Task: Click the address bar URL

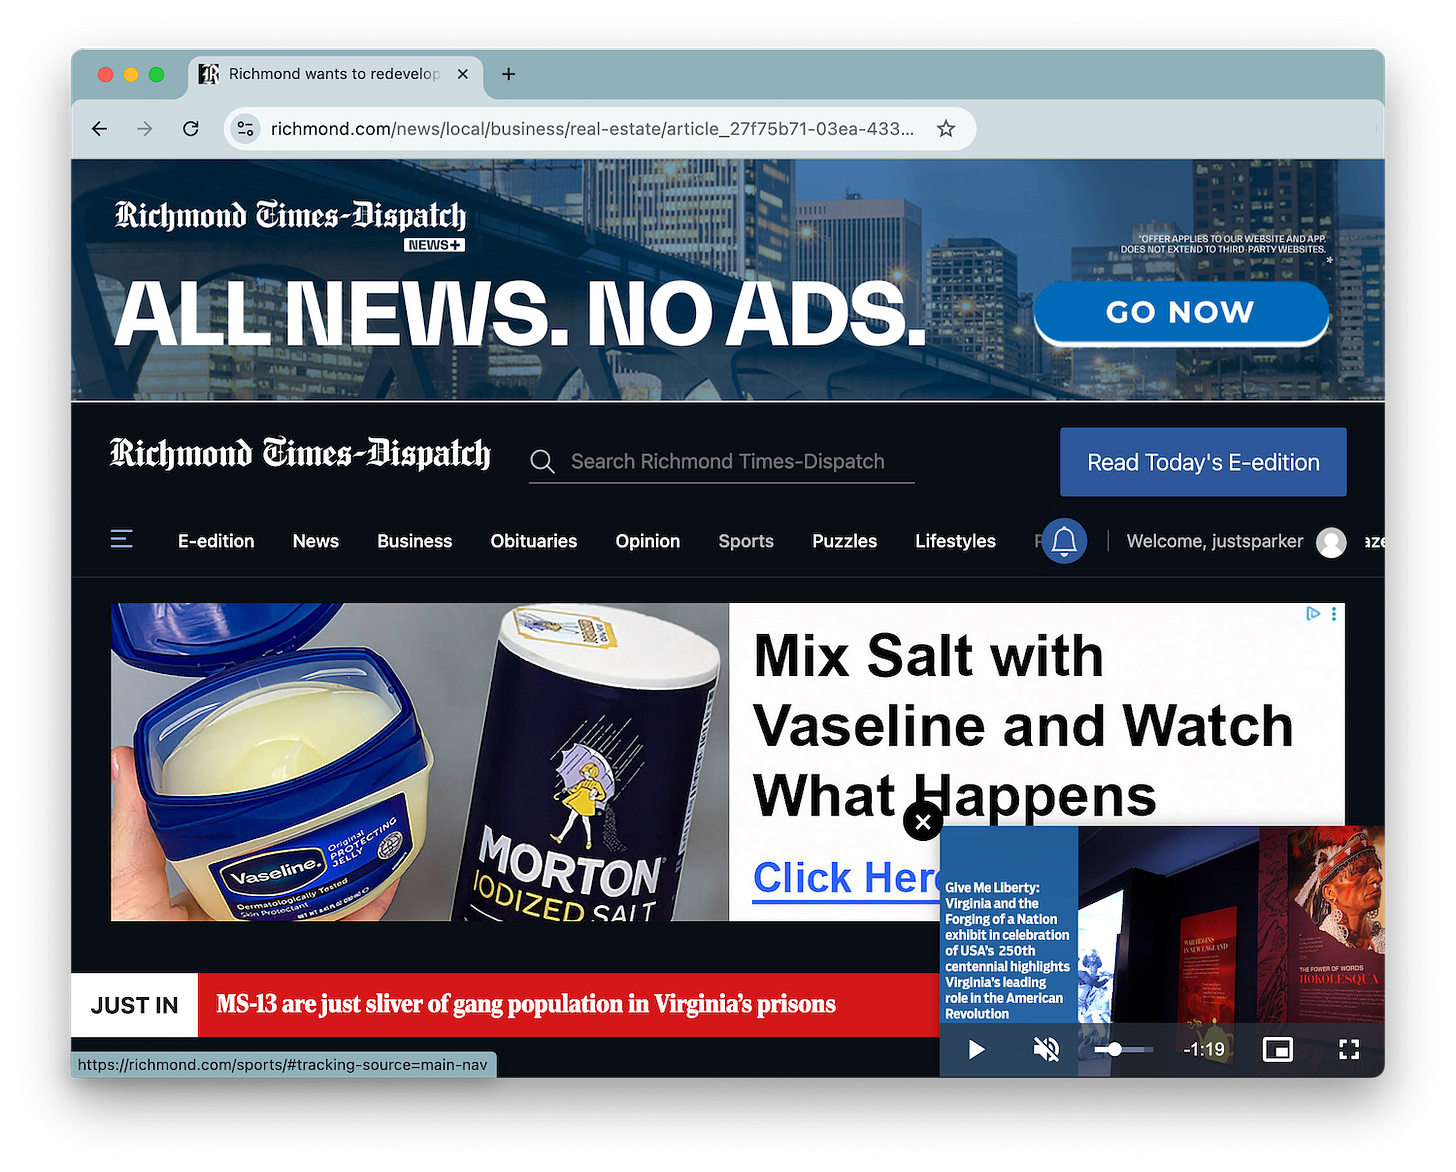Action: [592, 129]
